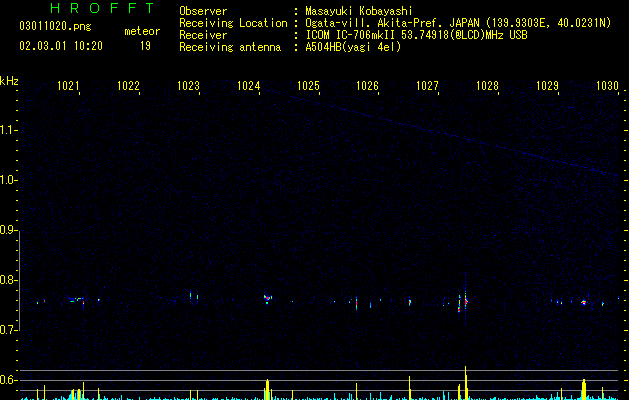
Task: Click the faint diagonal trace above 1.0 kHz
Action: [441, 132]
